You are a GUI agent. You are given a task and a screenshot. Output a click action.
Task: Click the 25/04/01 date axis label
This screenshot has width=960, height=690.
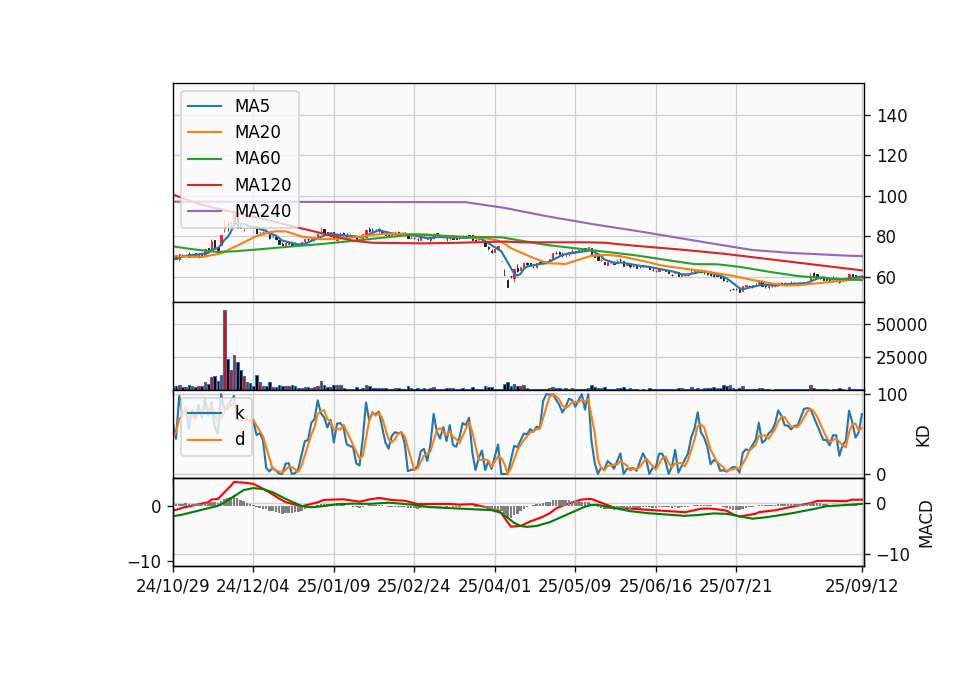tap(495, 586)
